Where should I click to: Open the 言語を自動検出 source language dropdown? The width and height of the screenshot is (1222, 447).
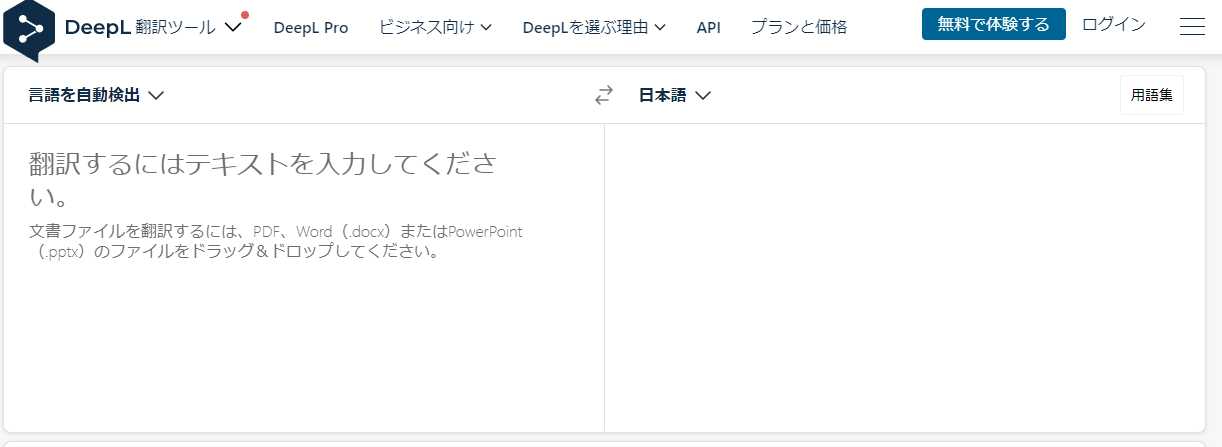coord(96,95)
